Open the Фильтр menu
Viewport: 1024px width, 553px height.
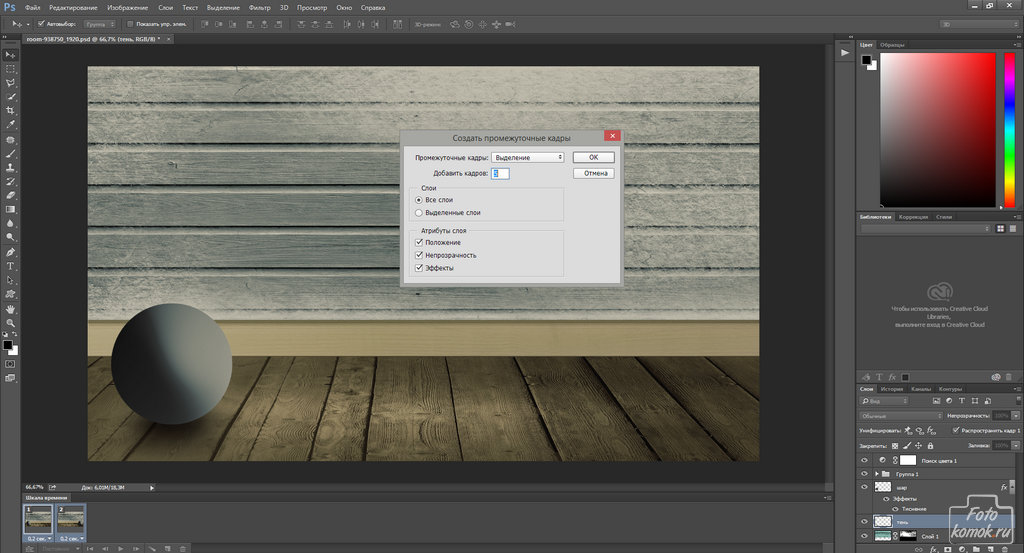[x=258, y=7]
